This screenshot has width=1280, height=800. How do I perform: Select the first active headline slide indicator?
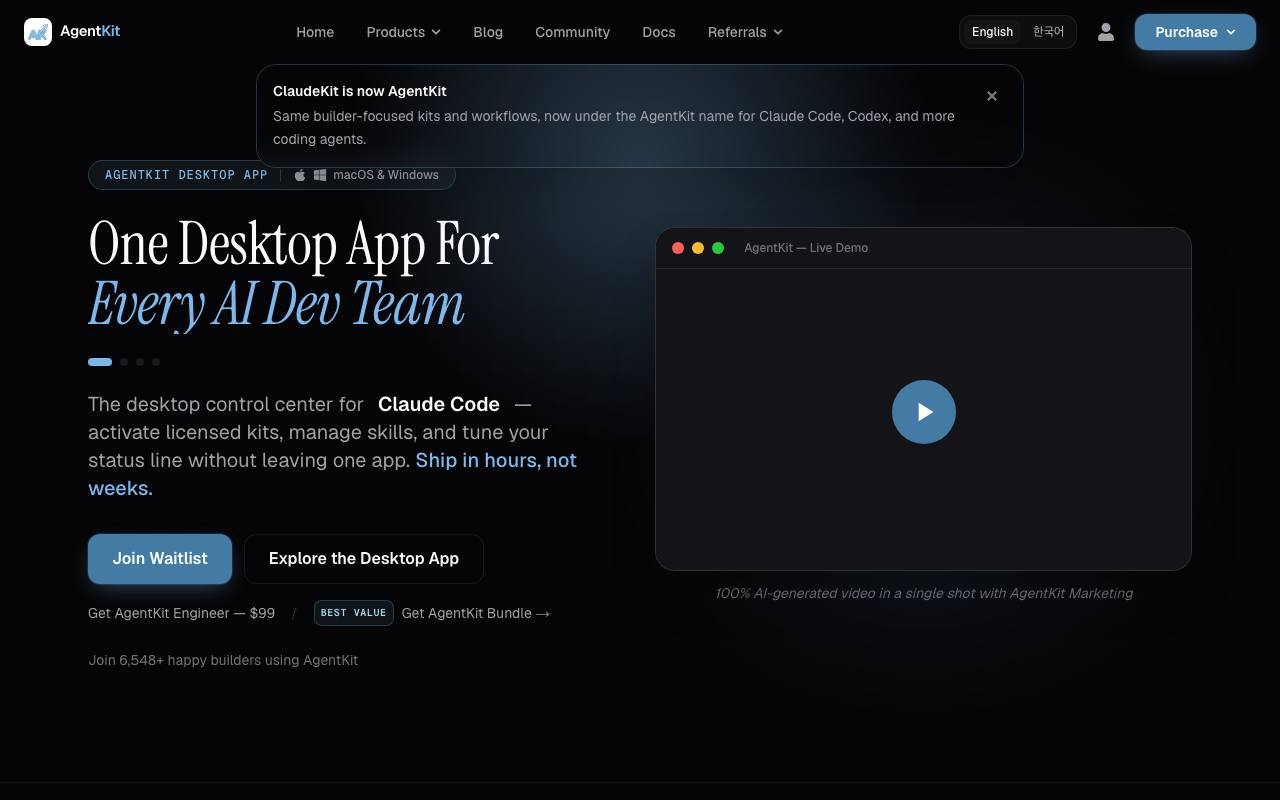pos(100,362)
